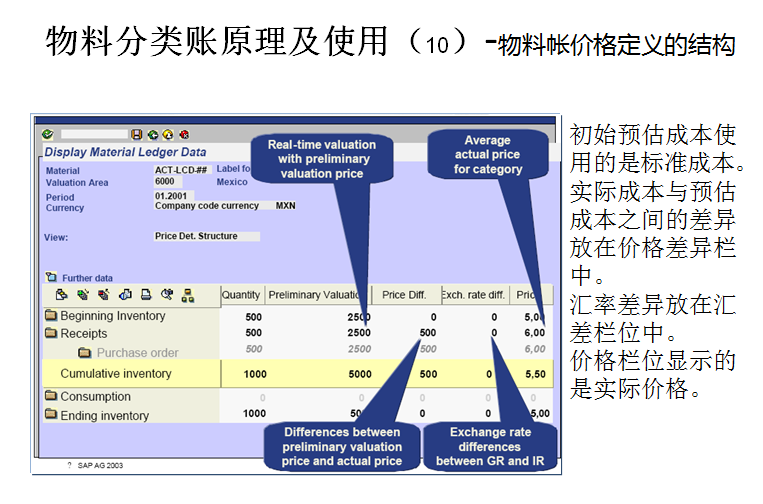This screenshot has height=504, width=763.
Task: Click the green Back arrow icon
Action: click(153, 135)
